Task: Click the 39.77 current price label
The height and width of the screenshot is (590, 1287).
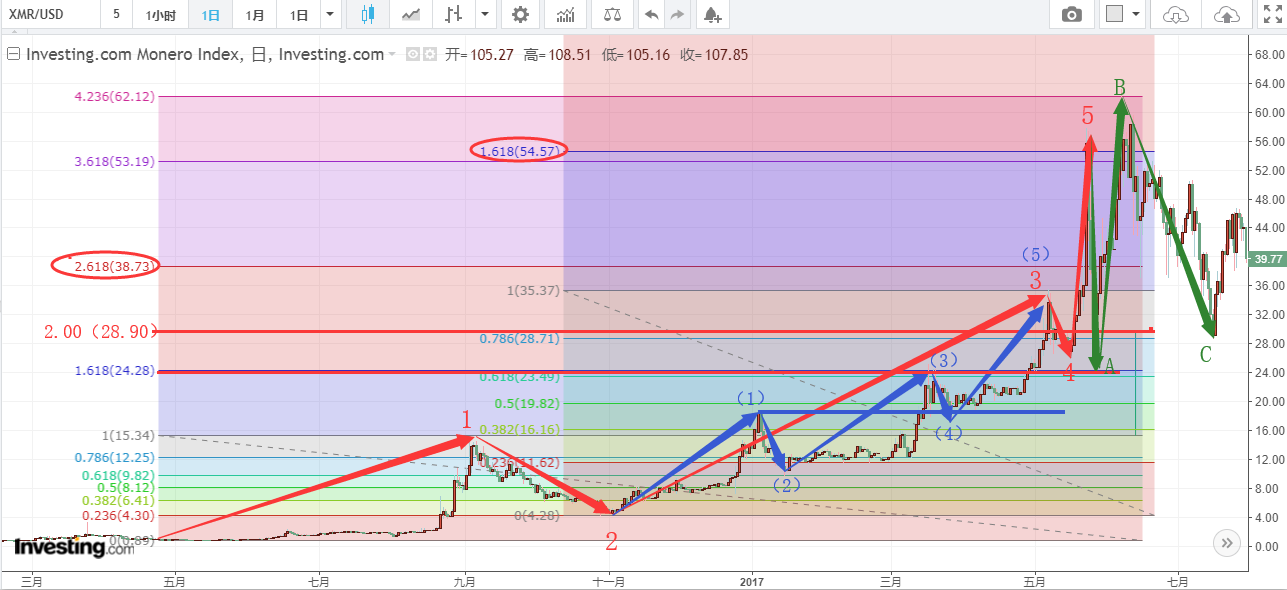Action: [x=1266, y=259]
